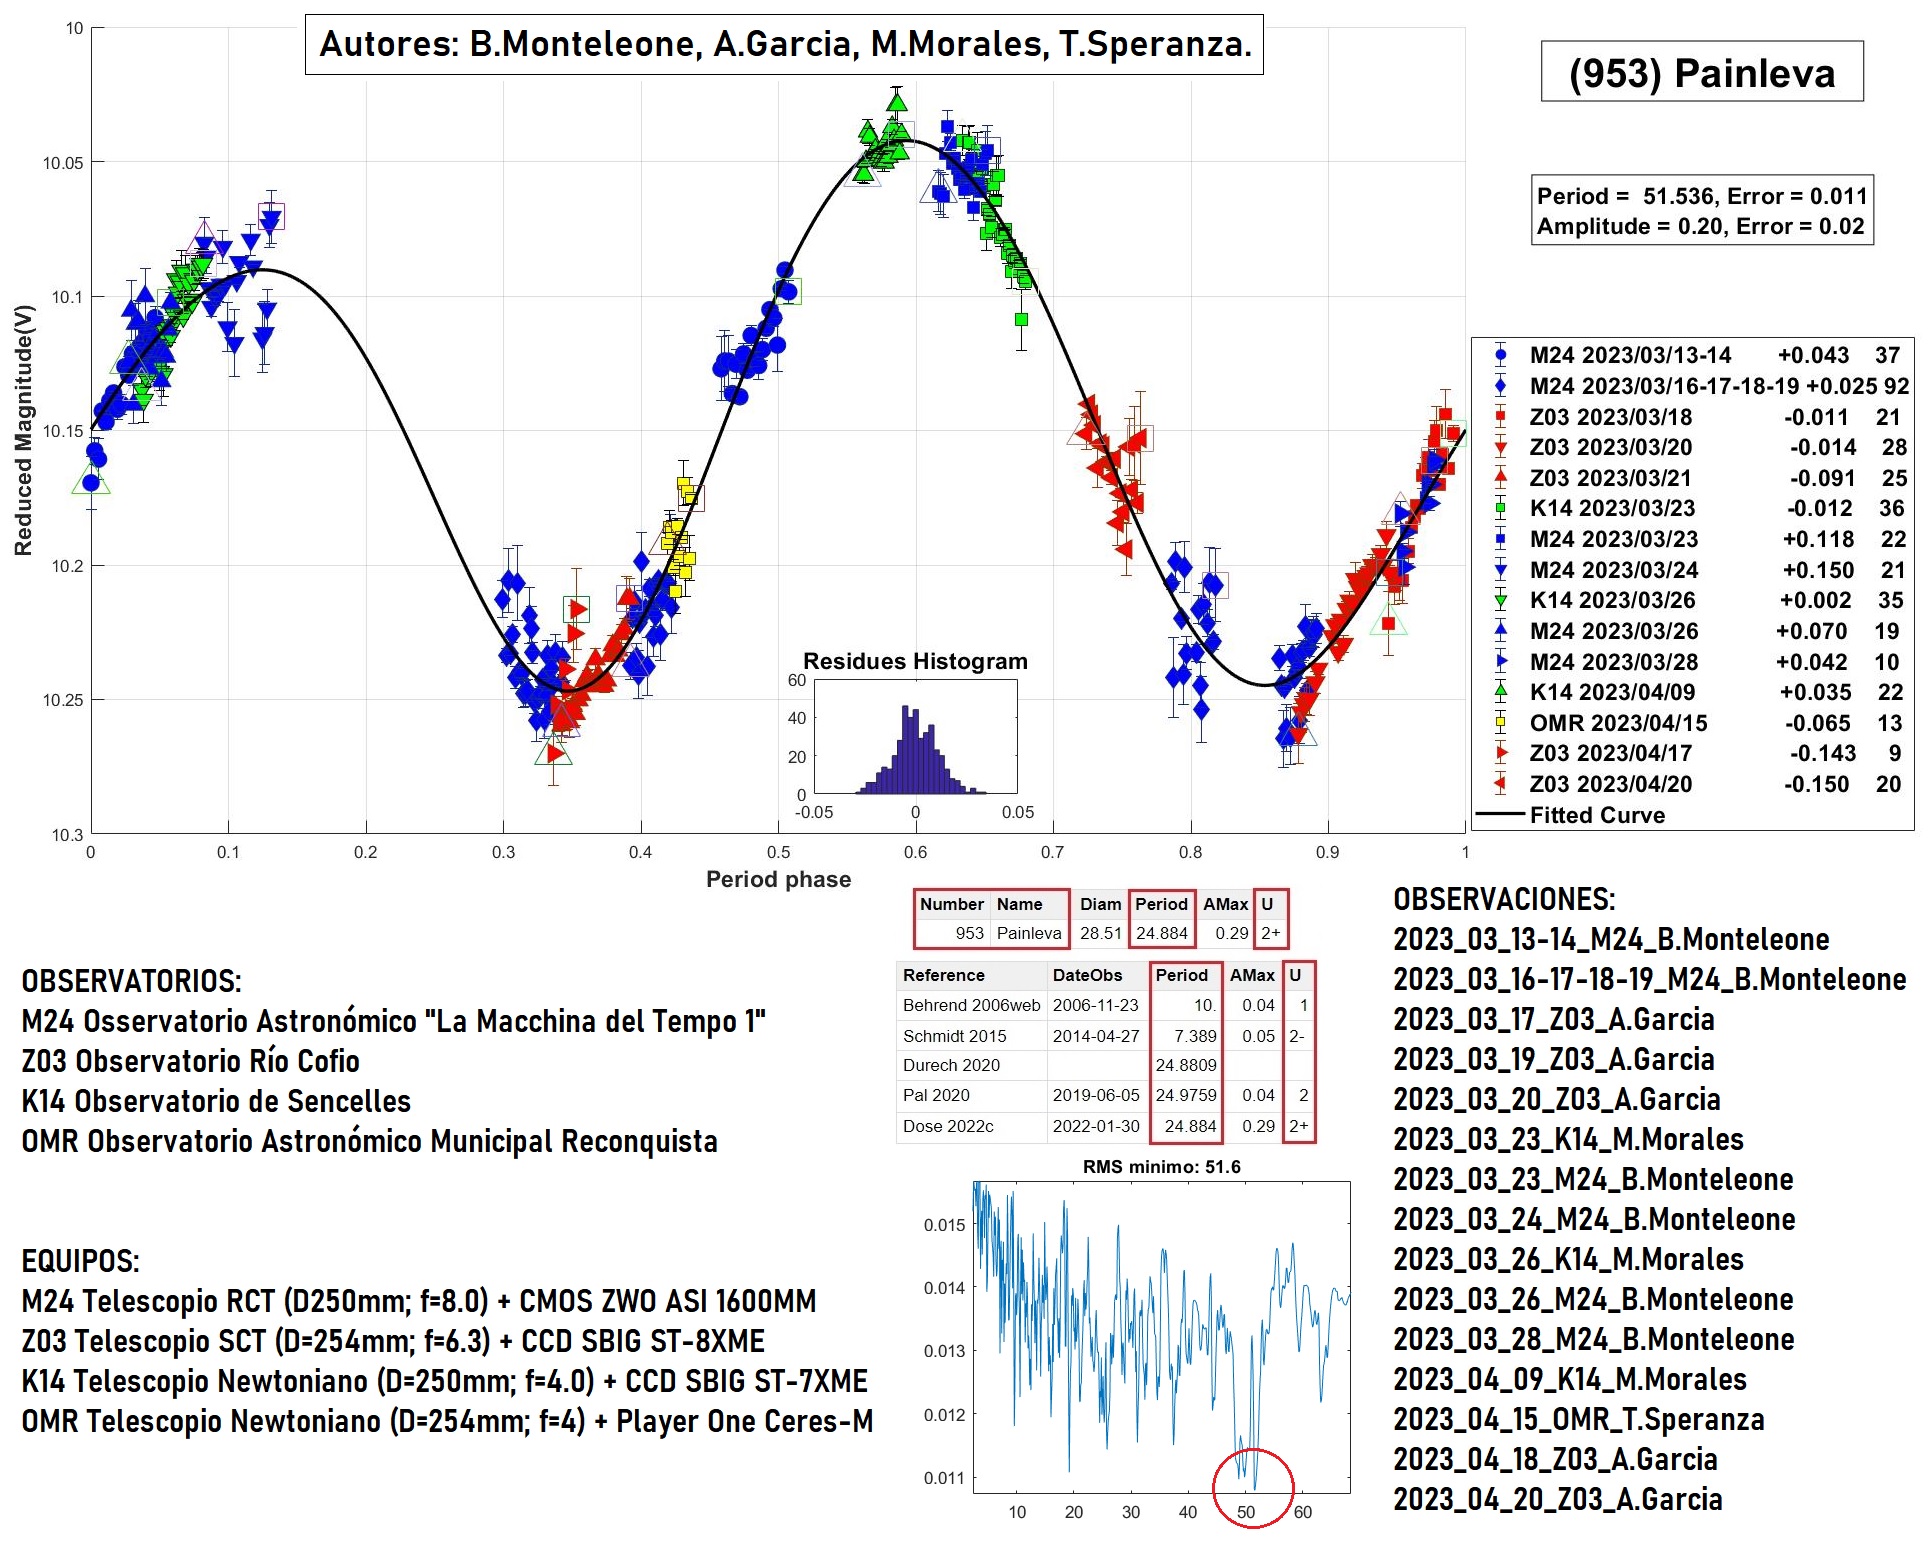Click observation "2023_03_23_K14_M.Morales"
This screenshot has width=1928, height=1543.
click(x=1568, y=1139)
